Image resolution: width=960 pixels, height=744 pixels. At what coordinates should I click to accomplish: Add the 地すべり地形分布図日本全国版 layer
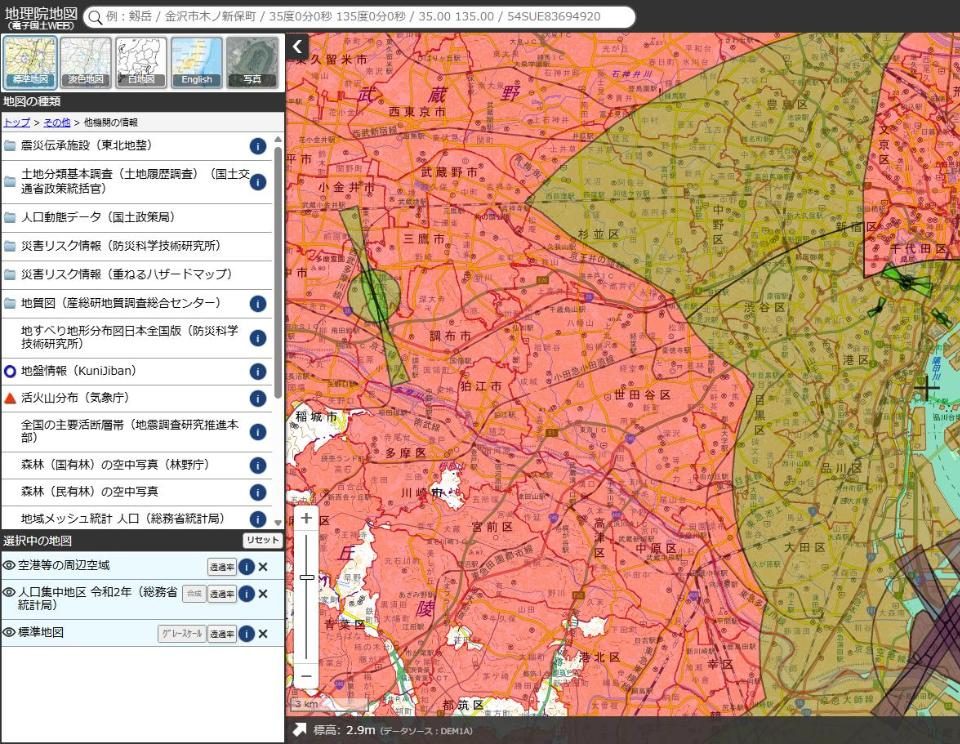(x=129, y=337)
